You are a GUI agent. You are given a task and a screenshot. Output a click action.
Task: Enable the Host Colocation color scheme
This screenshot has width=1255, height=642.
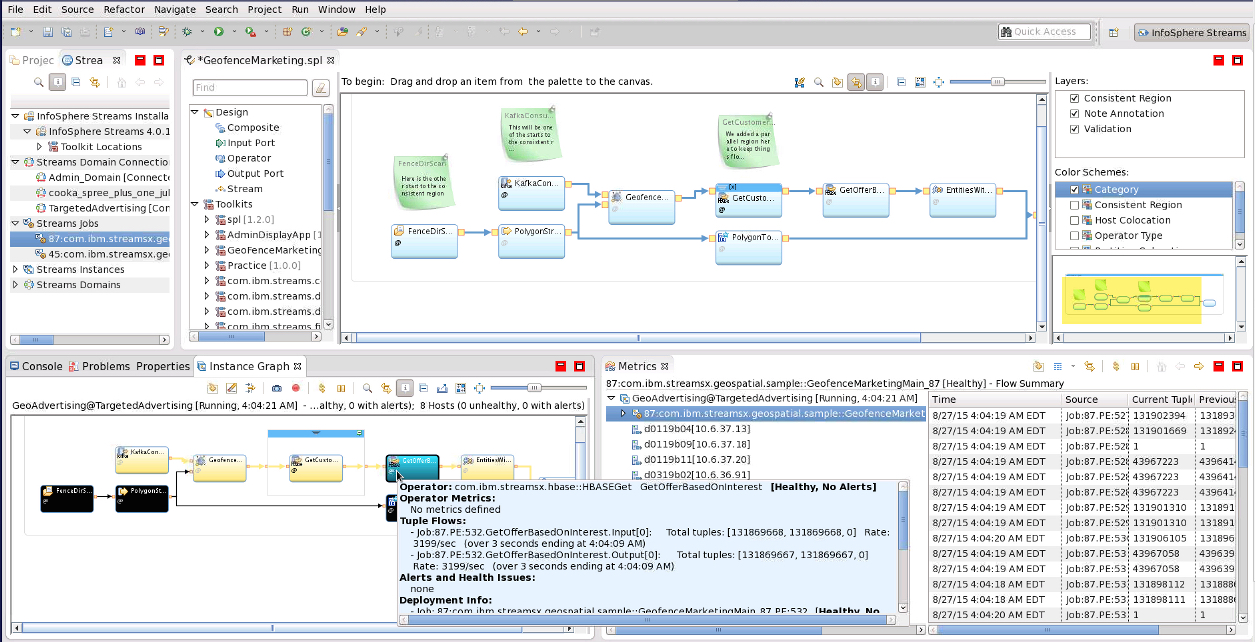1075,220
